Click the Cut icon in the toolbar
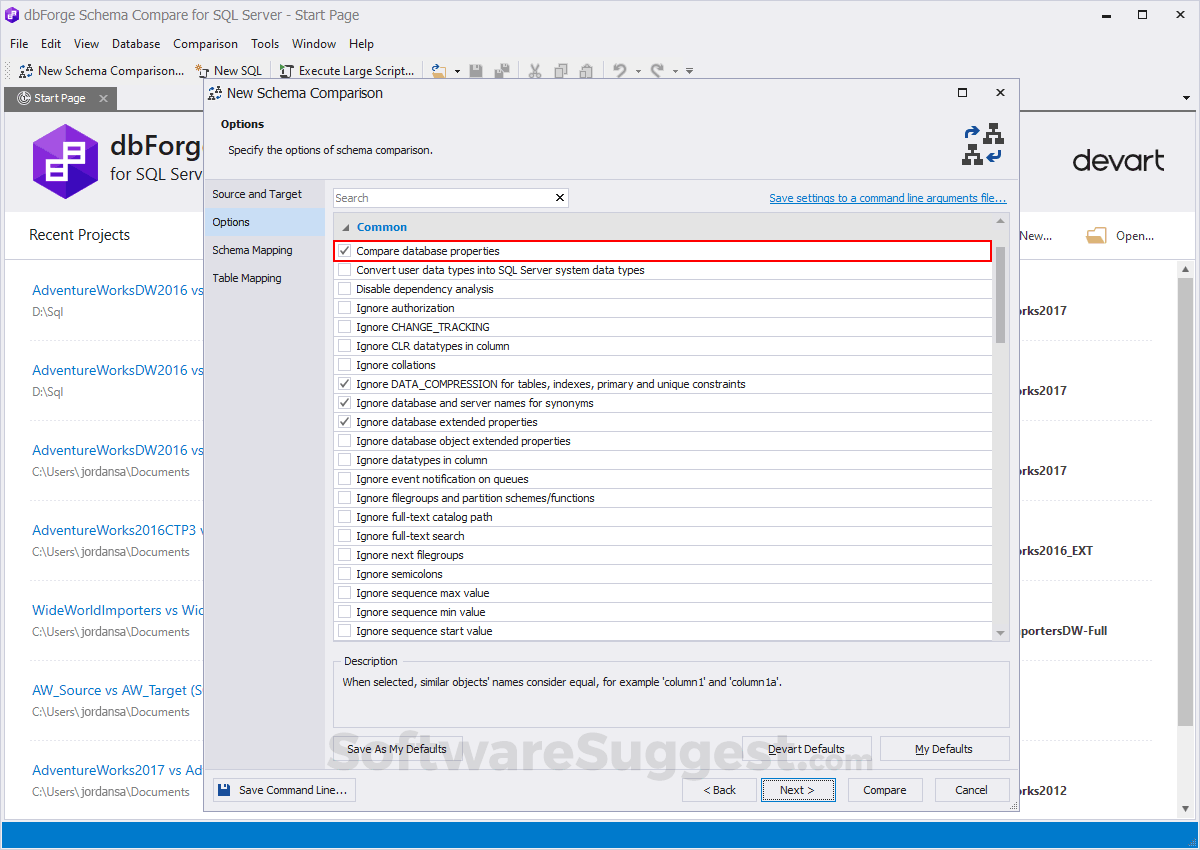 (x=535, y=70)
